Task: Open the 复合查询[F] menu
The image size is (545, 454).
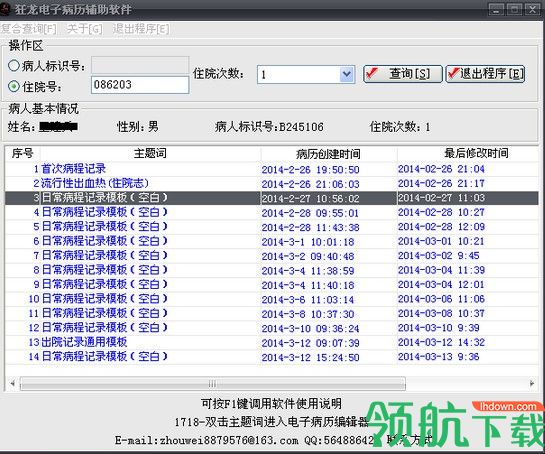Action: [x=29, y=29]
